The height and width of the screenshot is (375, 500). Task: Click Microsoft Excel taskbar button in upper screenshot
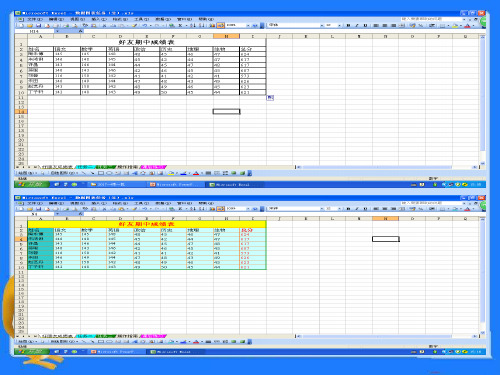[x=237, y=184]
